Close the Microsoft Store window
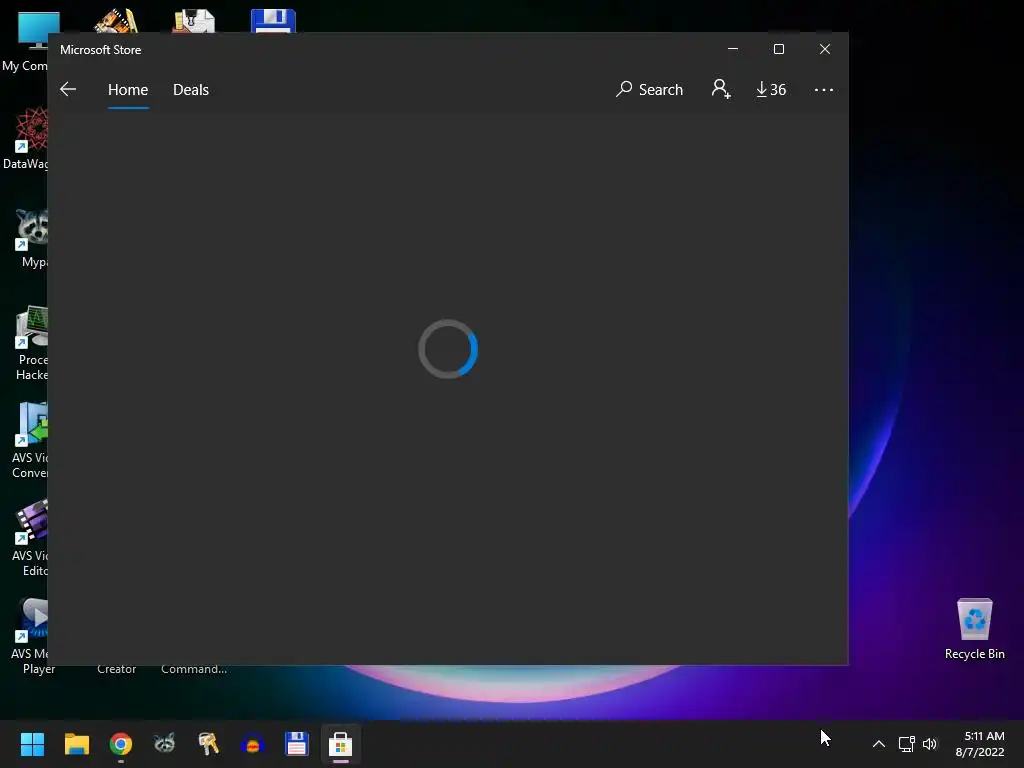1024x768 pixels. click(x=825, y=49)
